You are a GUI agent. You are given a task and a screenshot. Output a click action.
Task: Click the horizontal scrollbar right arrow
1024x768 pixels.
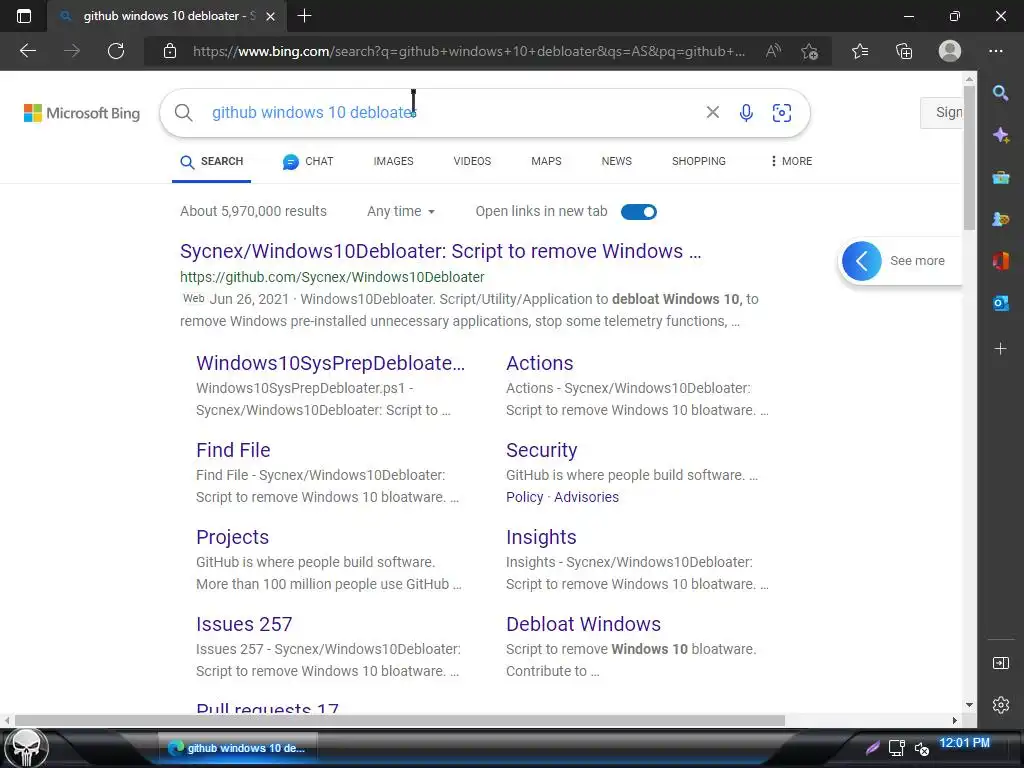coord(955,720)
